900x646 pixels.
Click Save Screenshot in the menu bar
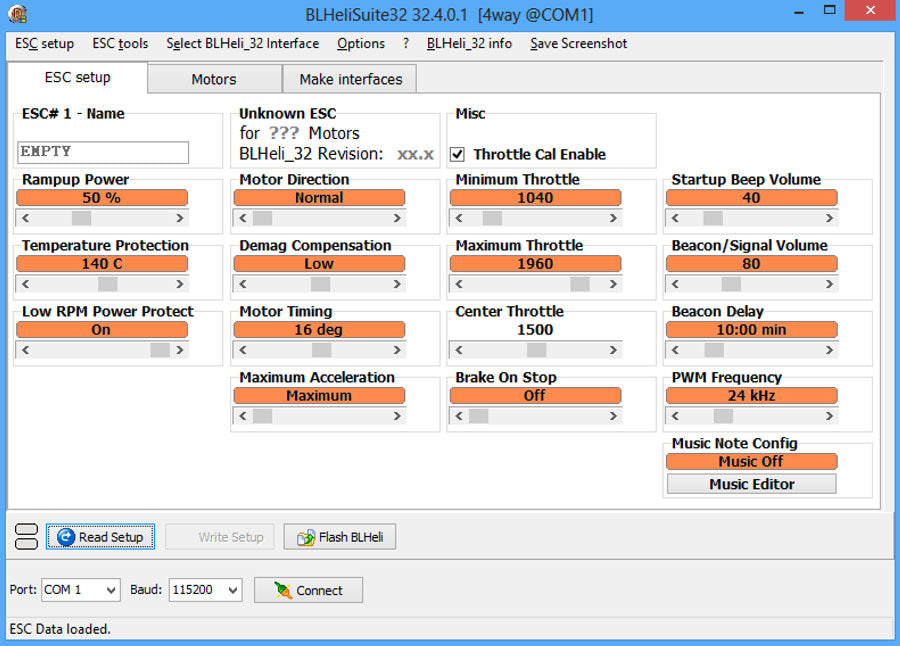click(x=578, y=44)
